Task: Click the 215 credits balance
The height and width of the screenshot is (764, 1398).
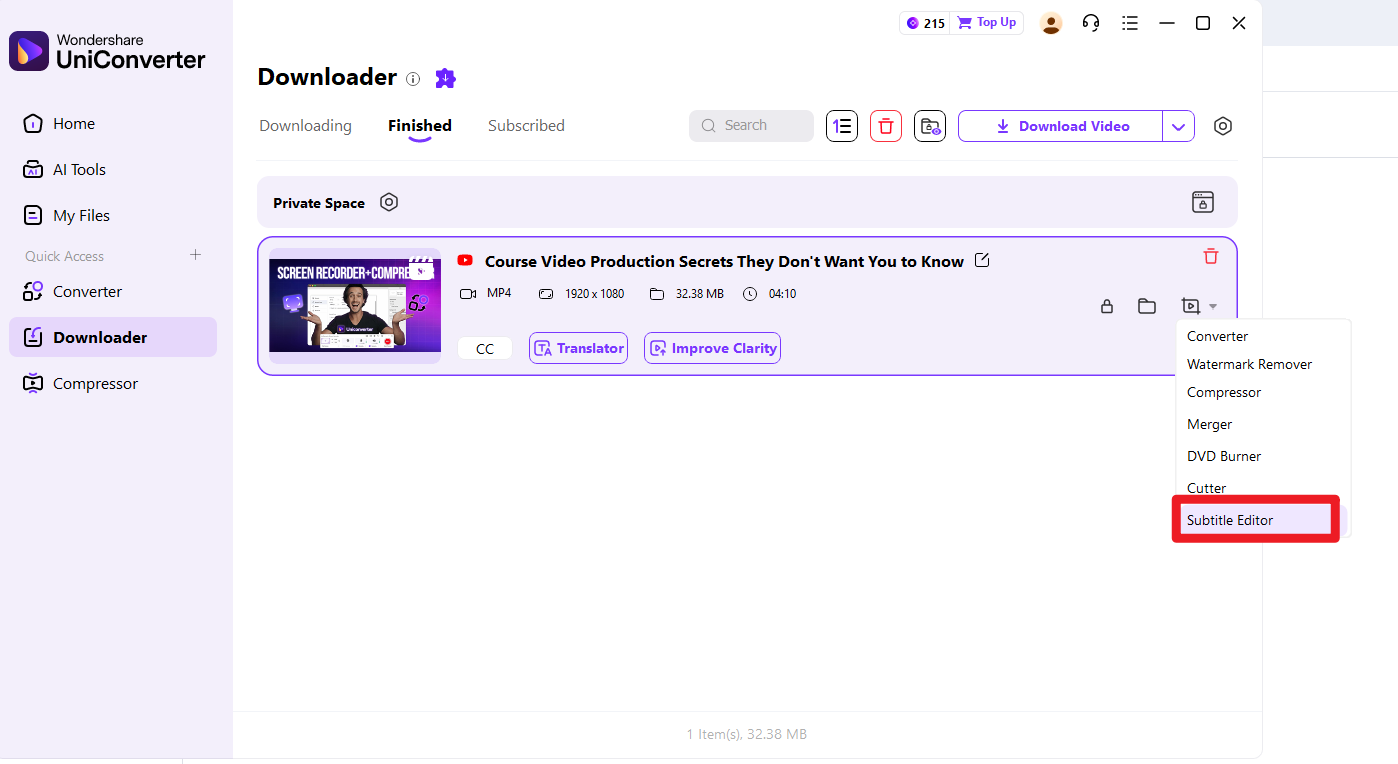Action: 925,23
